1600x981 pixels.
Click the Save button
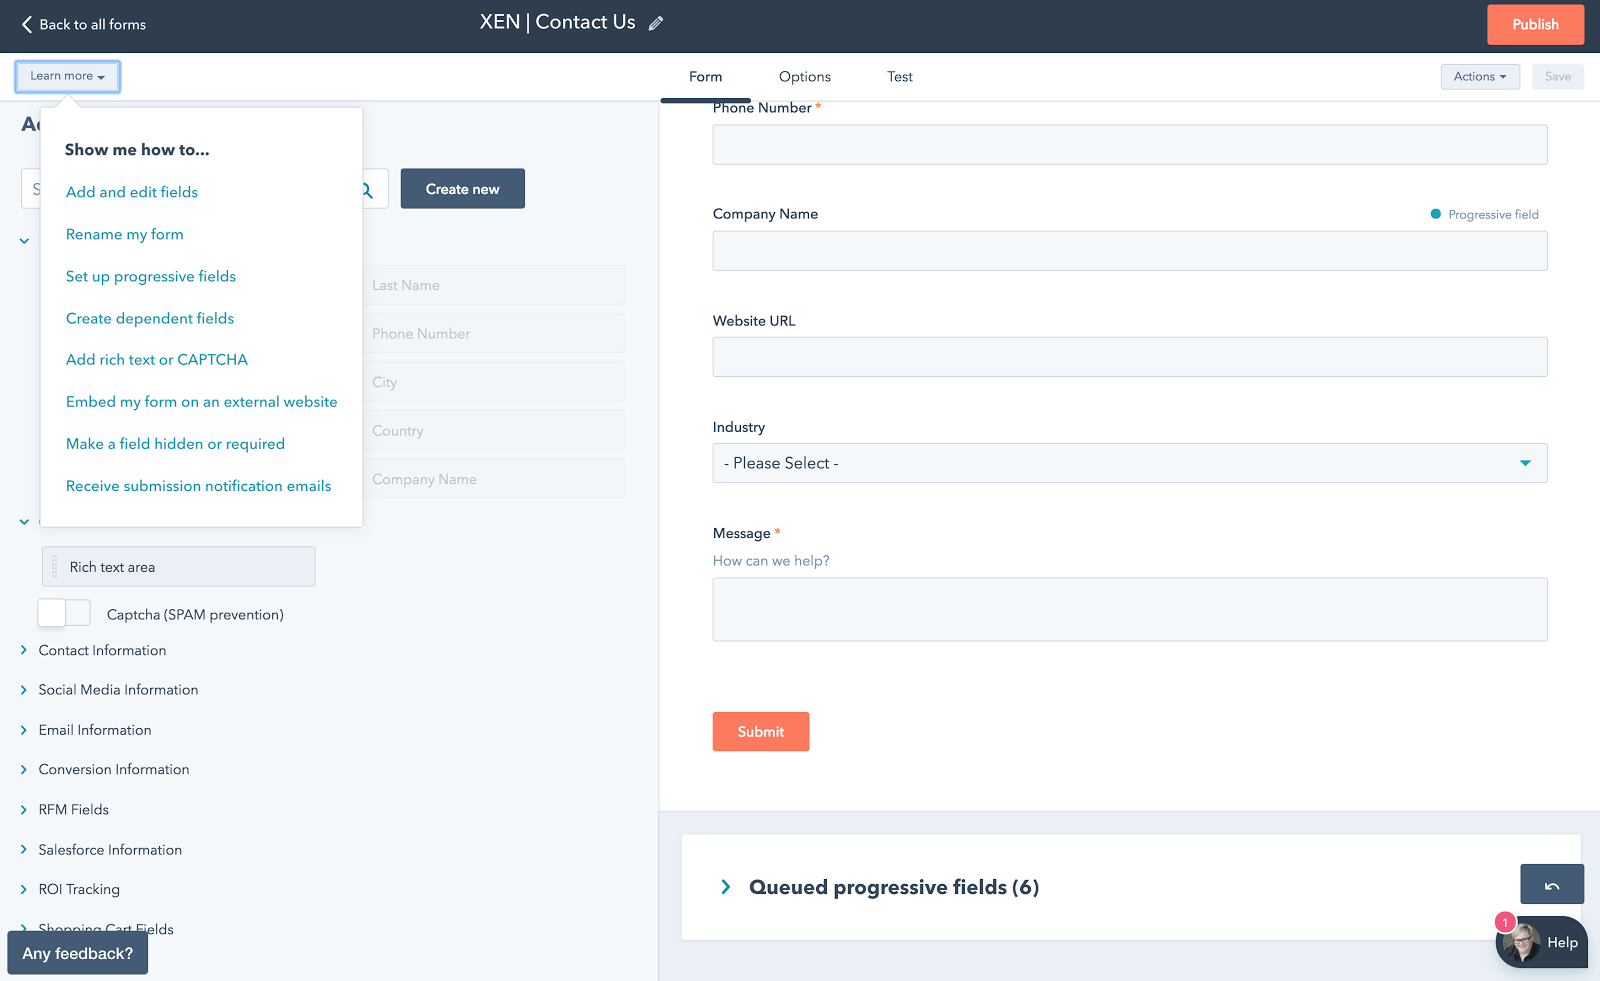point(1558,77)
